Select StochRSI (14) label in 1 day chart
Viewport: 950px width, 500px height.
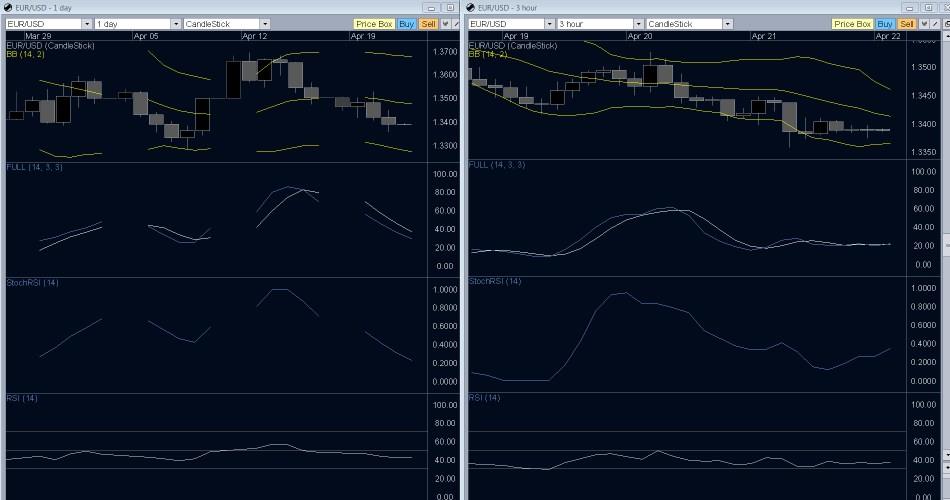32,282
